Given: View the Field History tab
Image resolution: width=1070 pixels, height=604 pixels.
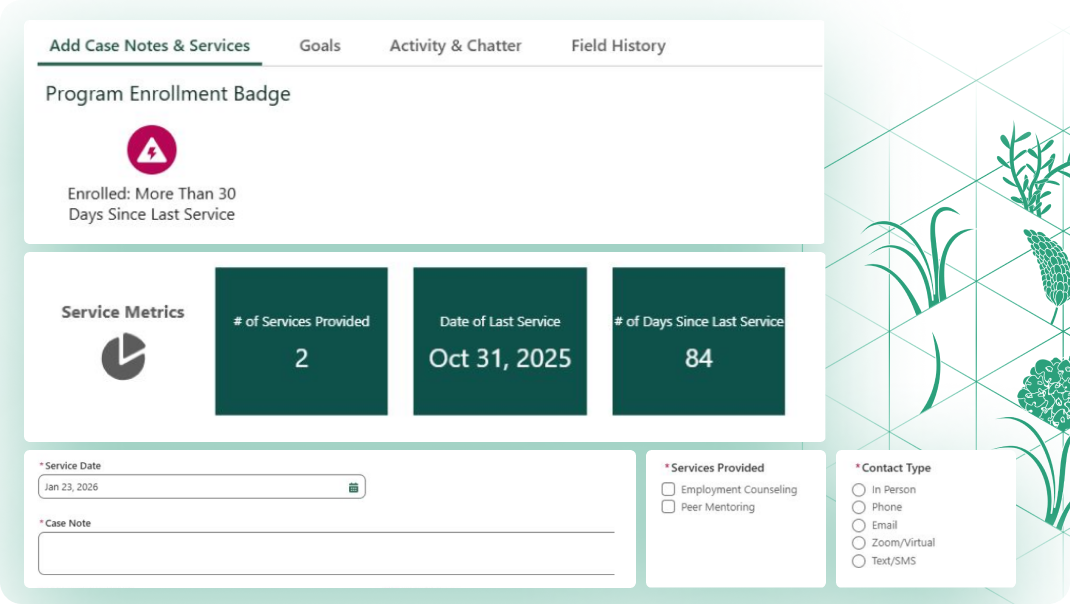Looking at the screenshot, I should (x=618, y=45).
